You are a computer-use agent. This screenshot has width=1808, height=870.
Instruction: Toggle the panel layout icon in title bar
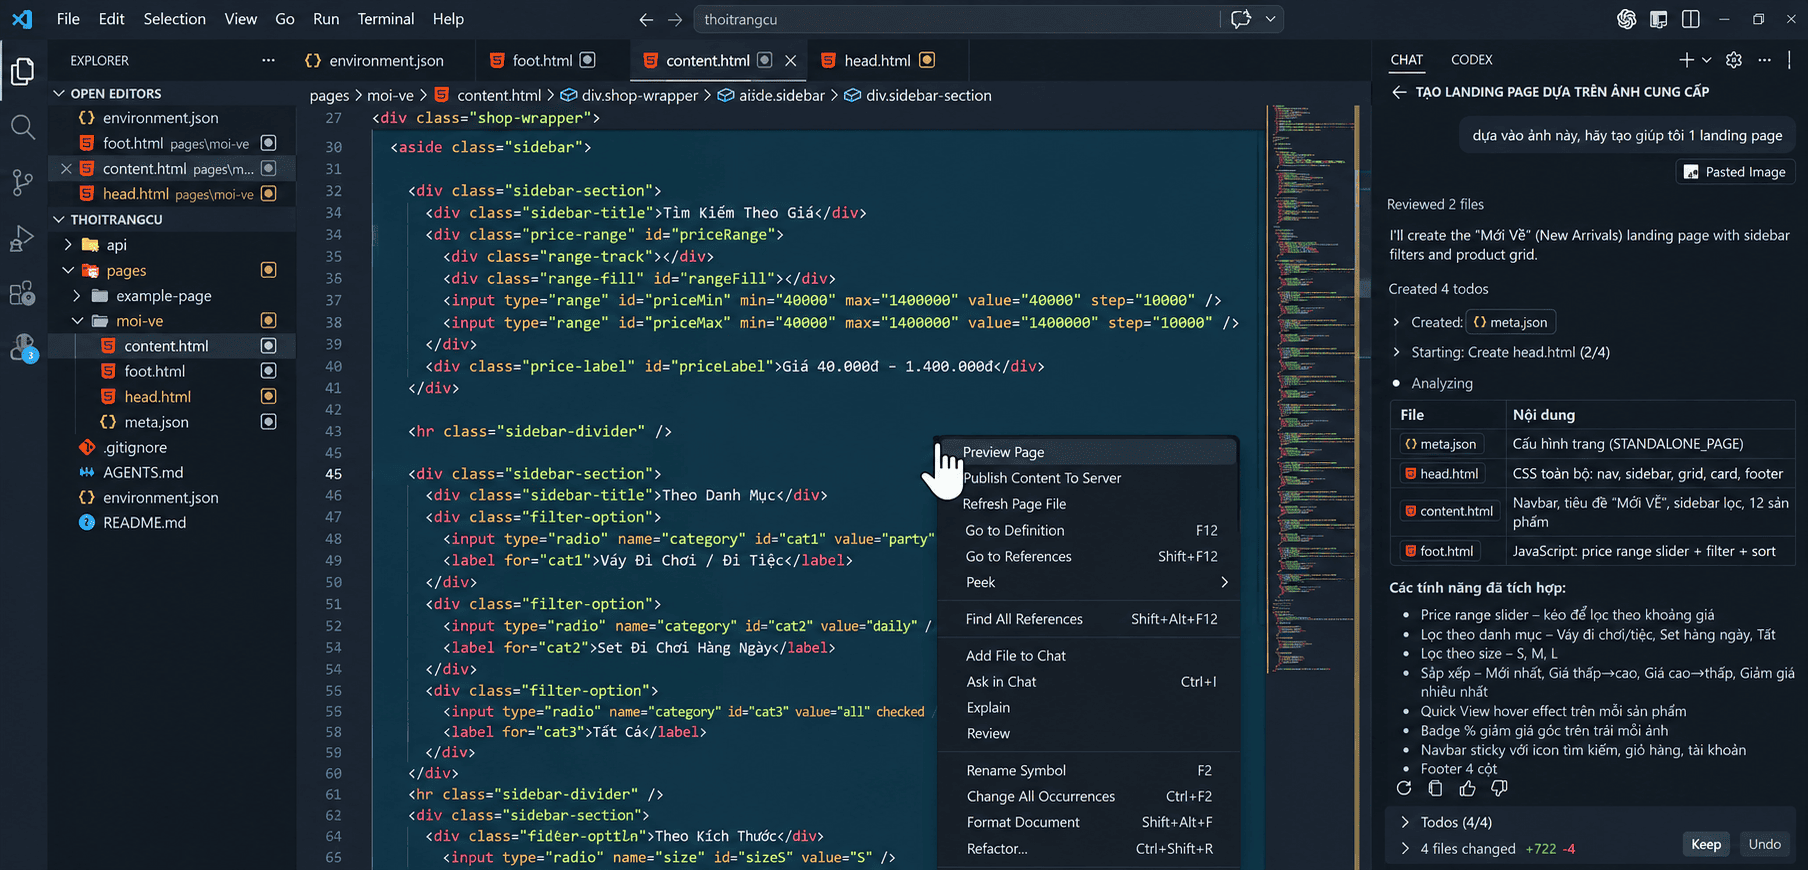[1691, 19]
